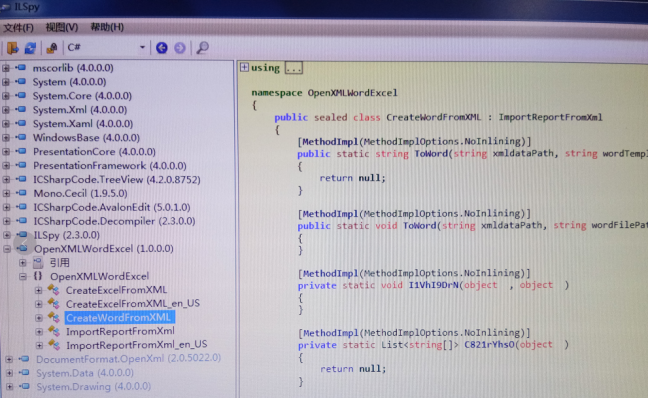The image size is (649, 398).
Task: Click the C821rYhsO method name
Action: click(490, 345)
